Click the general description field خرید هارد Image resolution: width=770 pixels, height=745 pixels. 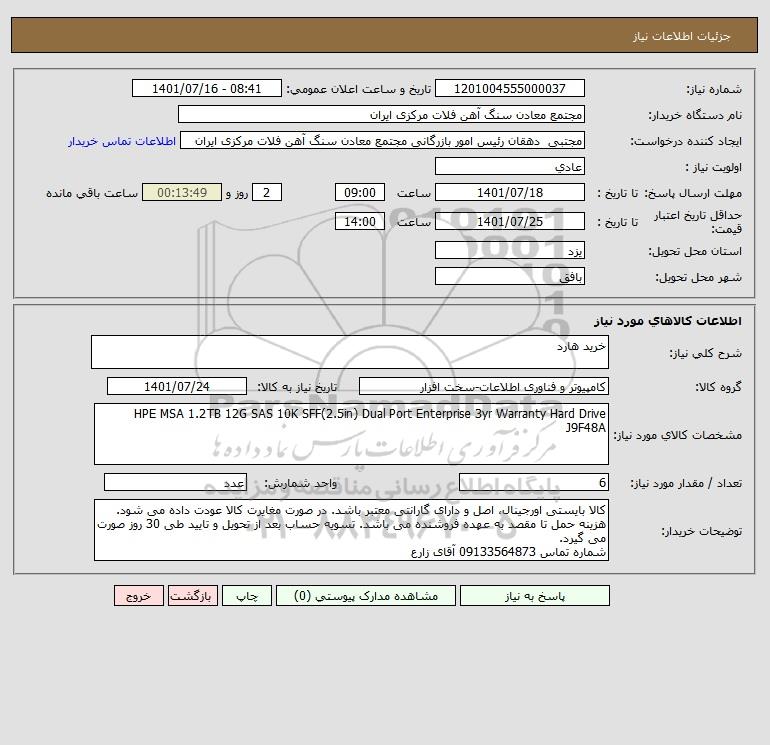pos(350,352)
